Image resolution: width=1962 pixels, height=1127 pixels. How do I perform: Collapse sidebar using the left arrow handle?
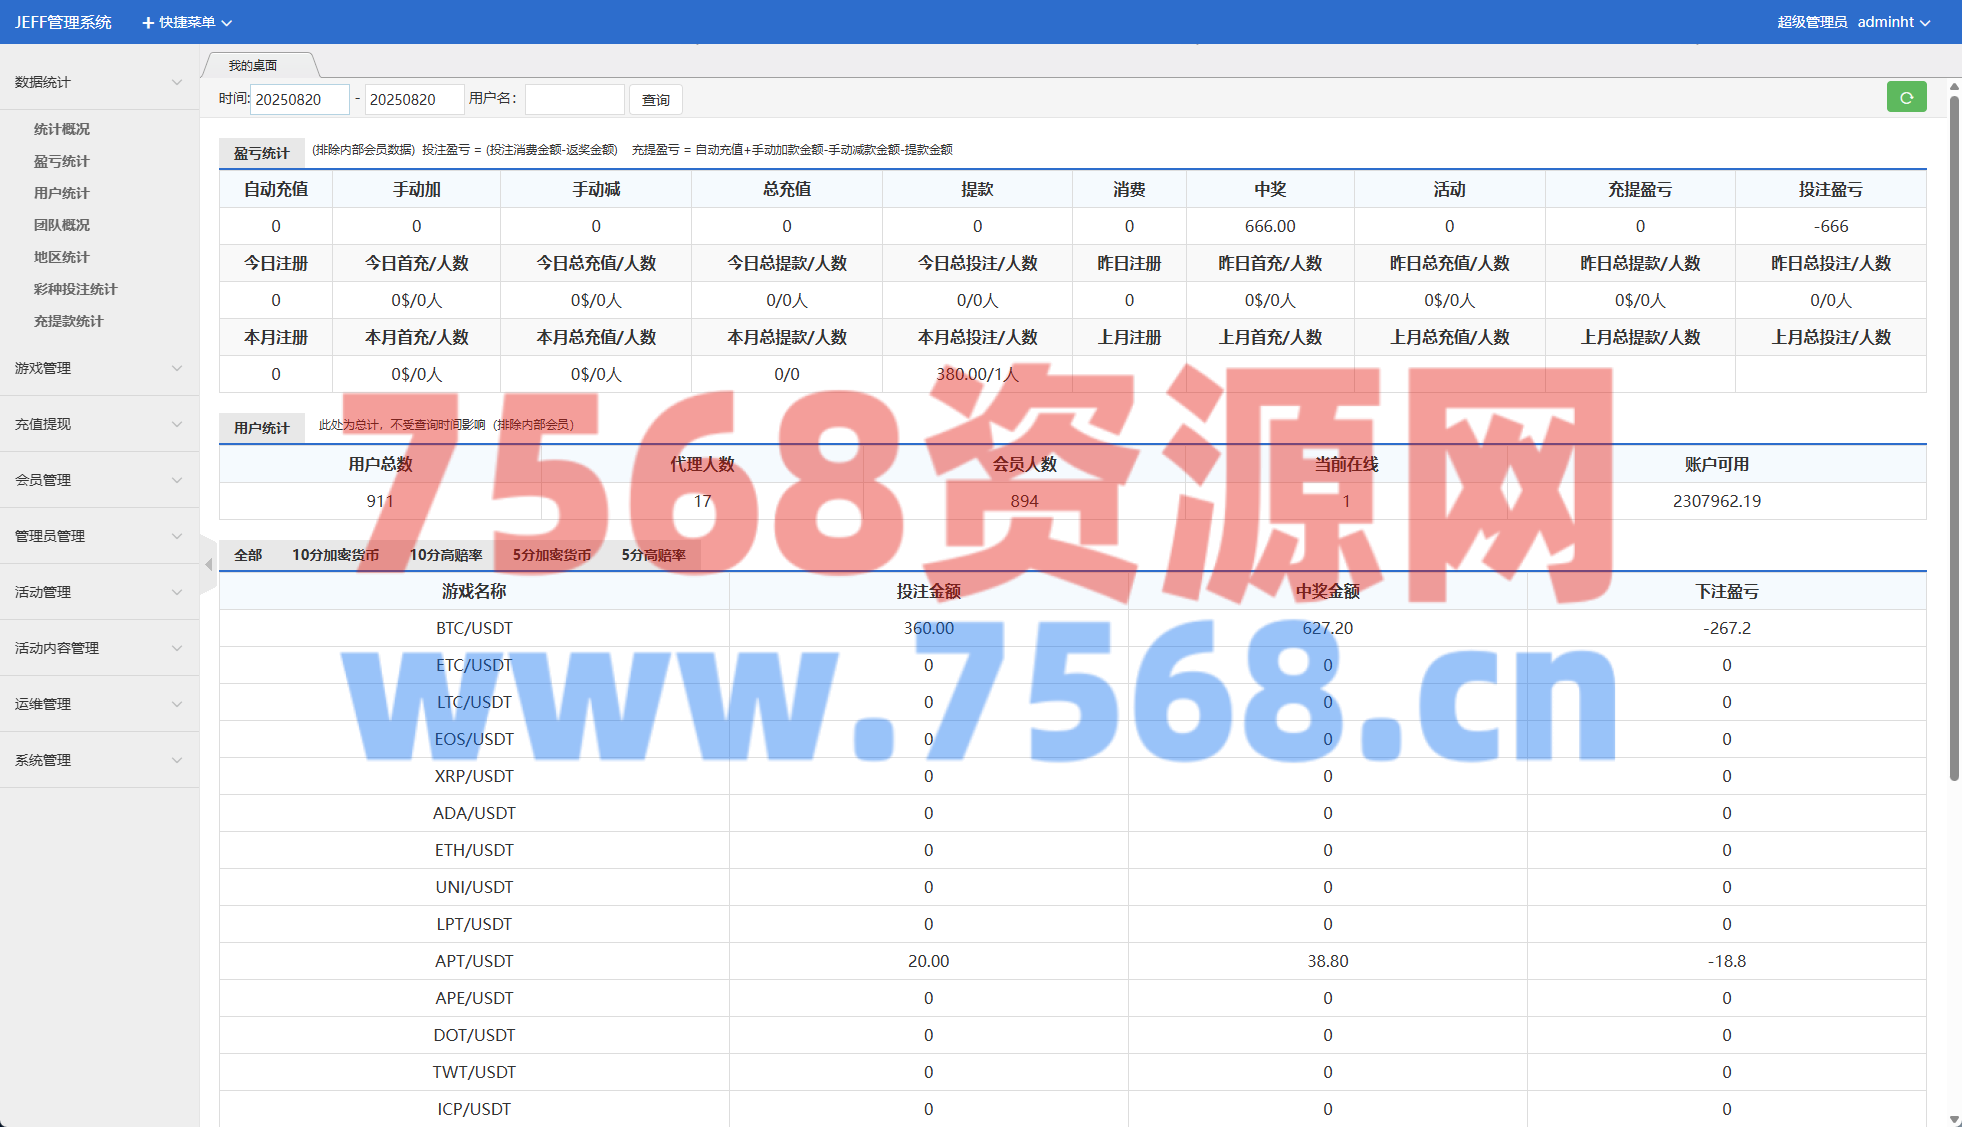(x=208, y=565)
